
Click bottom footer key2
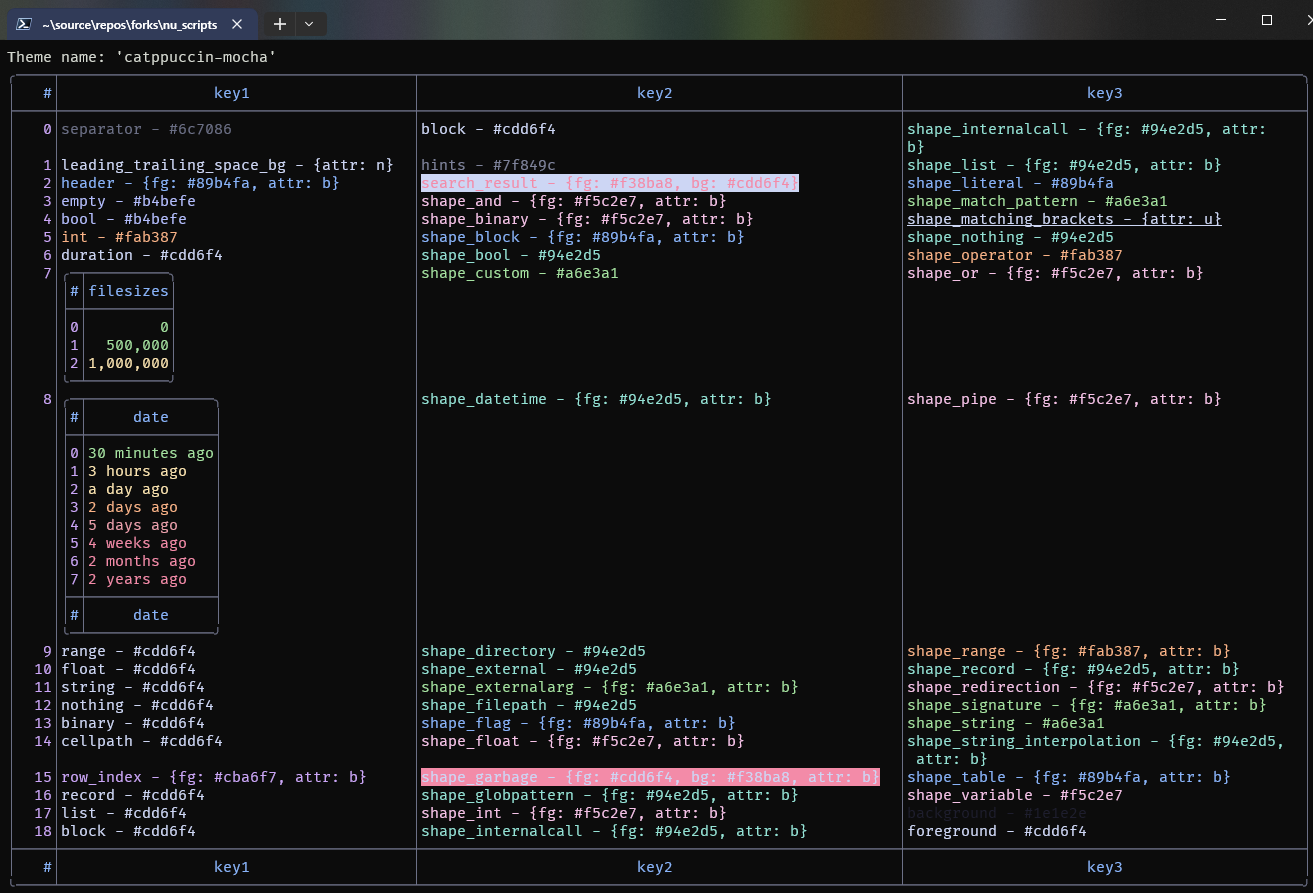[655, 867]
